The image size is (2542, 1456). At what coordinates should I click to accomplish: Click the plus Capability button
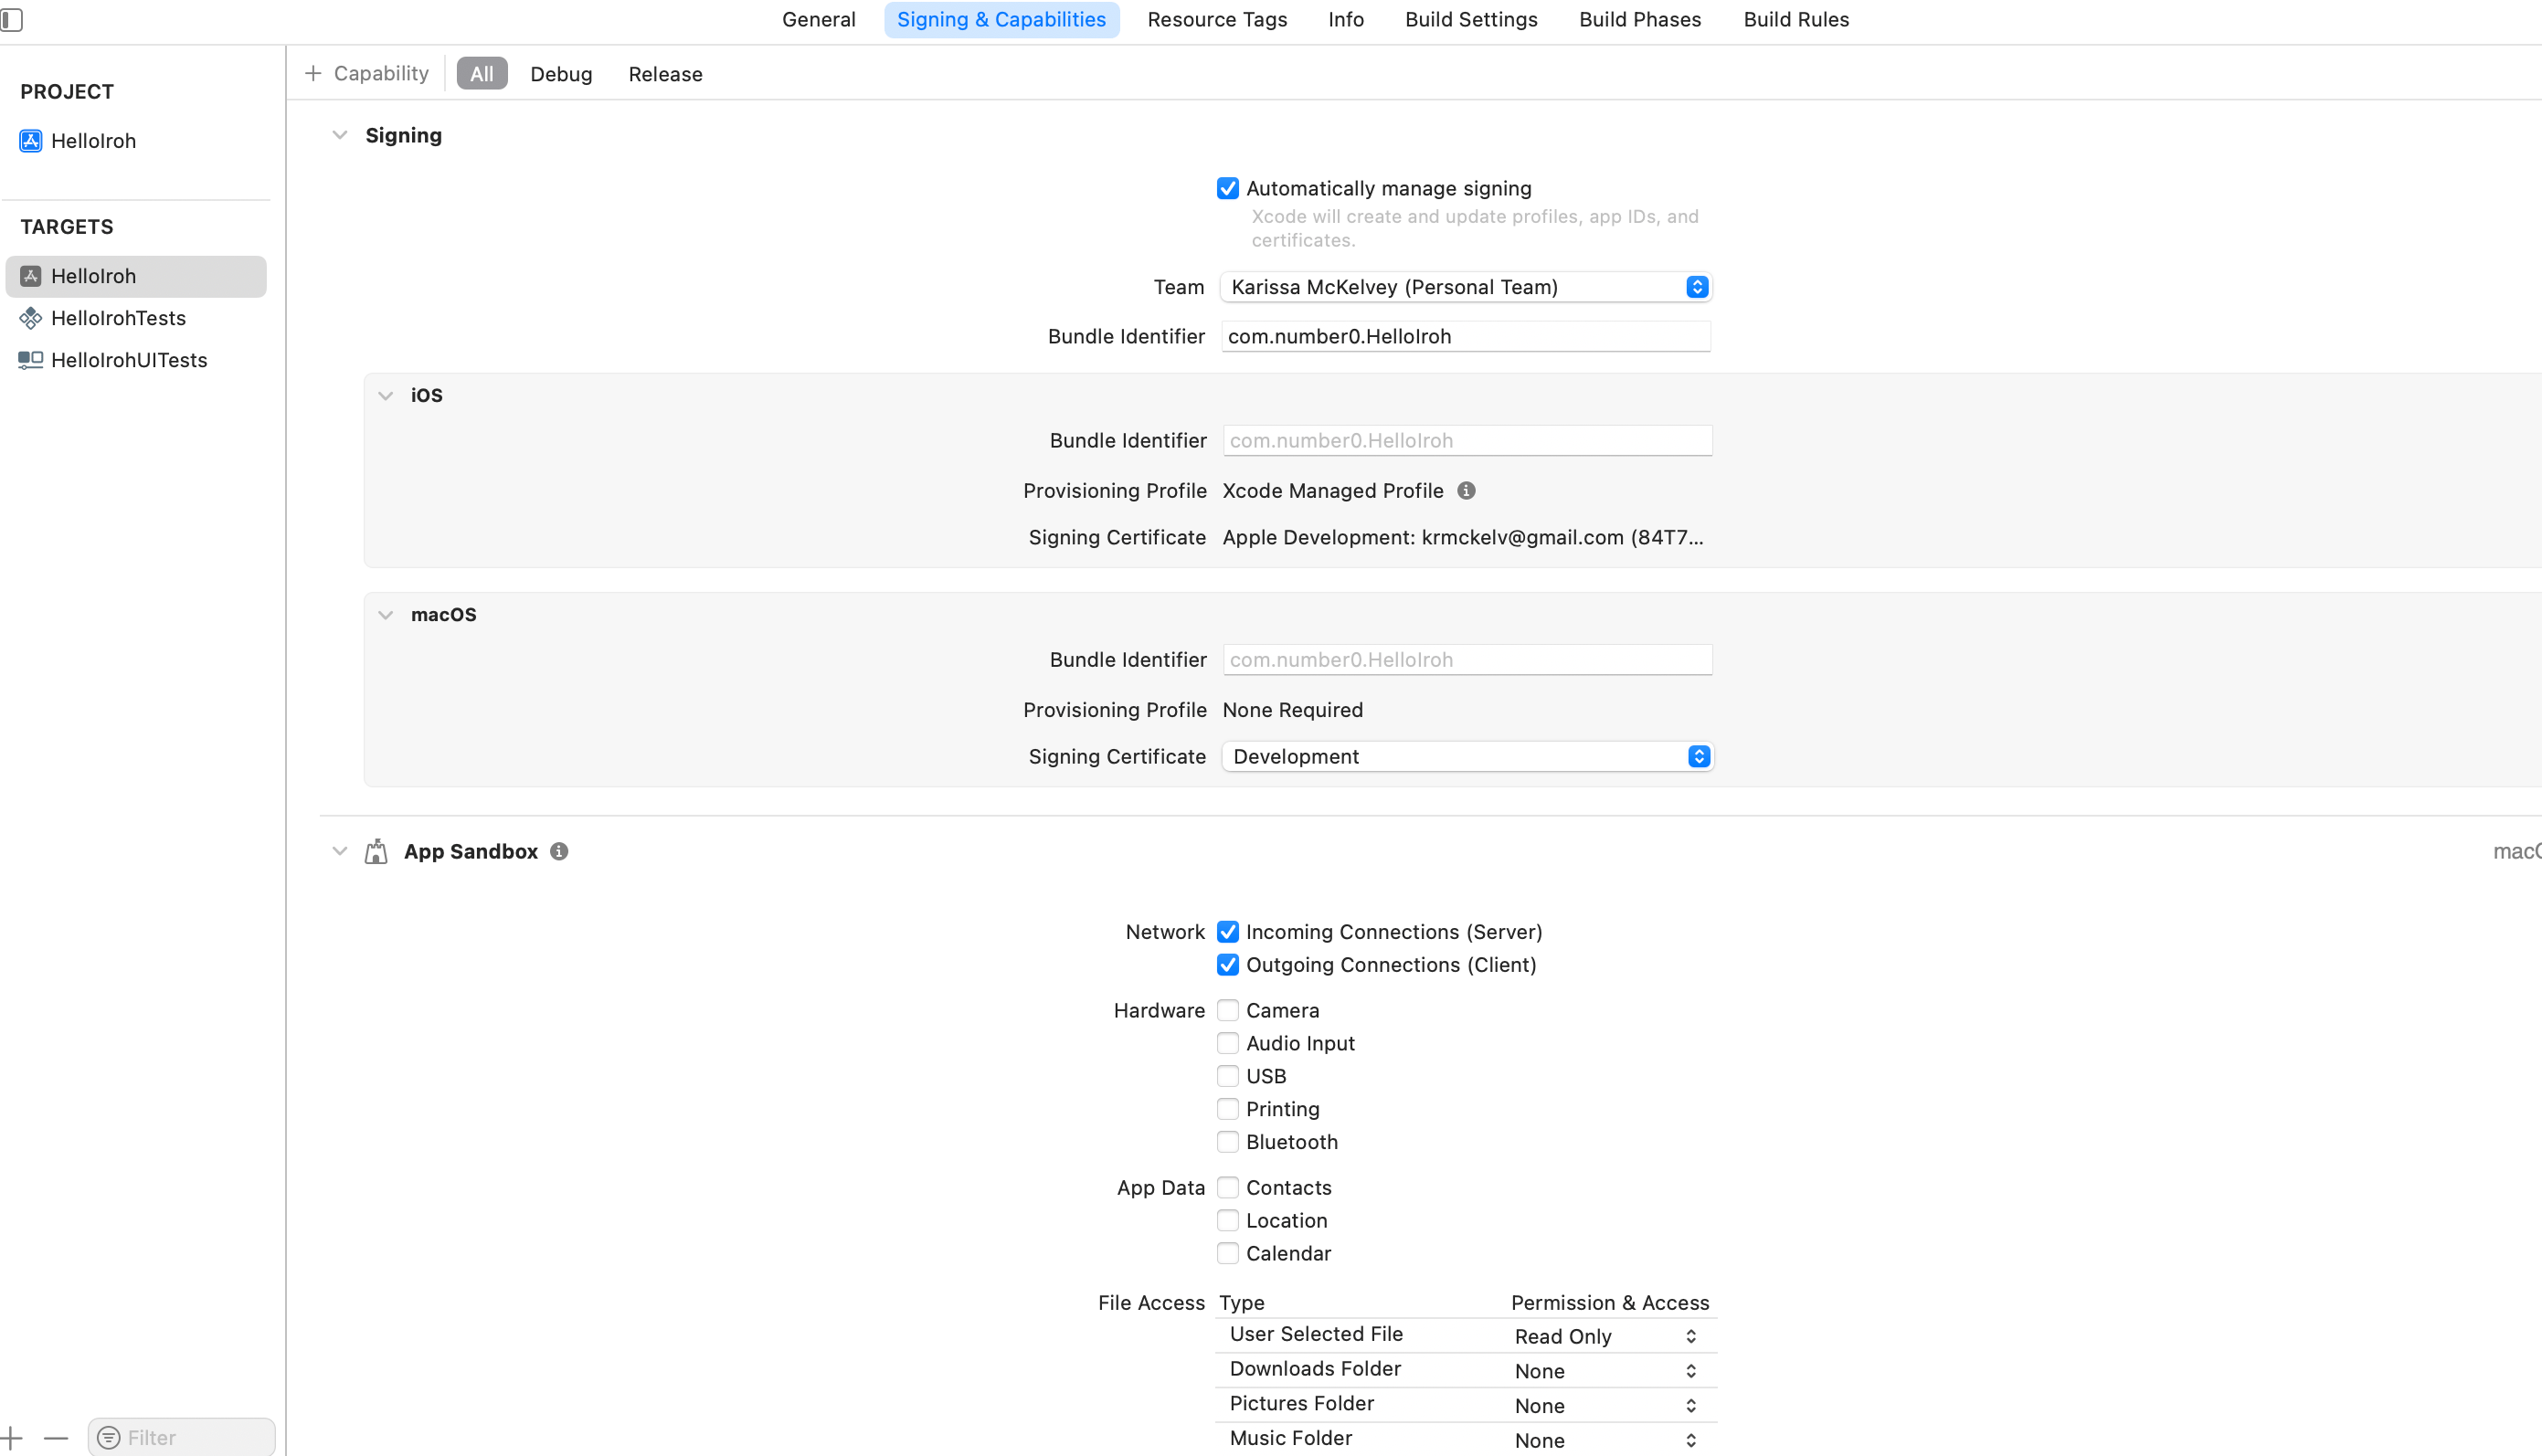(366, 74)
